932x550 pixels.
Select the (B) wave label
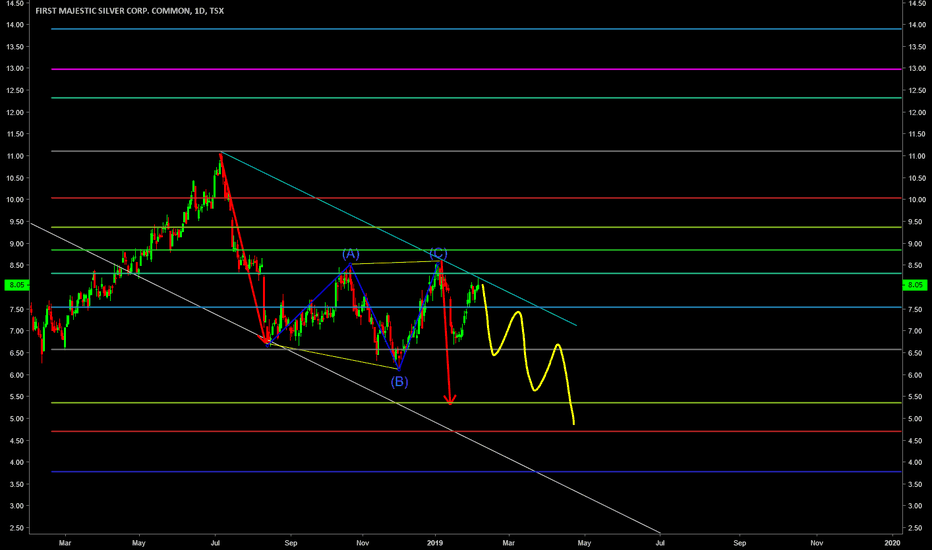point(399,382)
